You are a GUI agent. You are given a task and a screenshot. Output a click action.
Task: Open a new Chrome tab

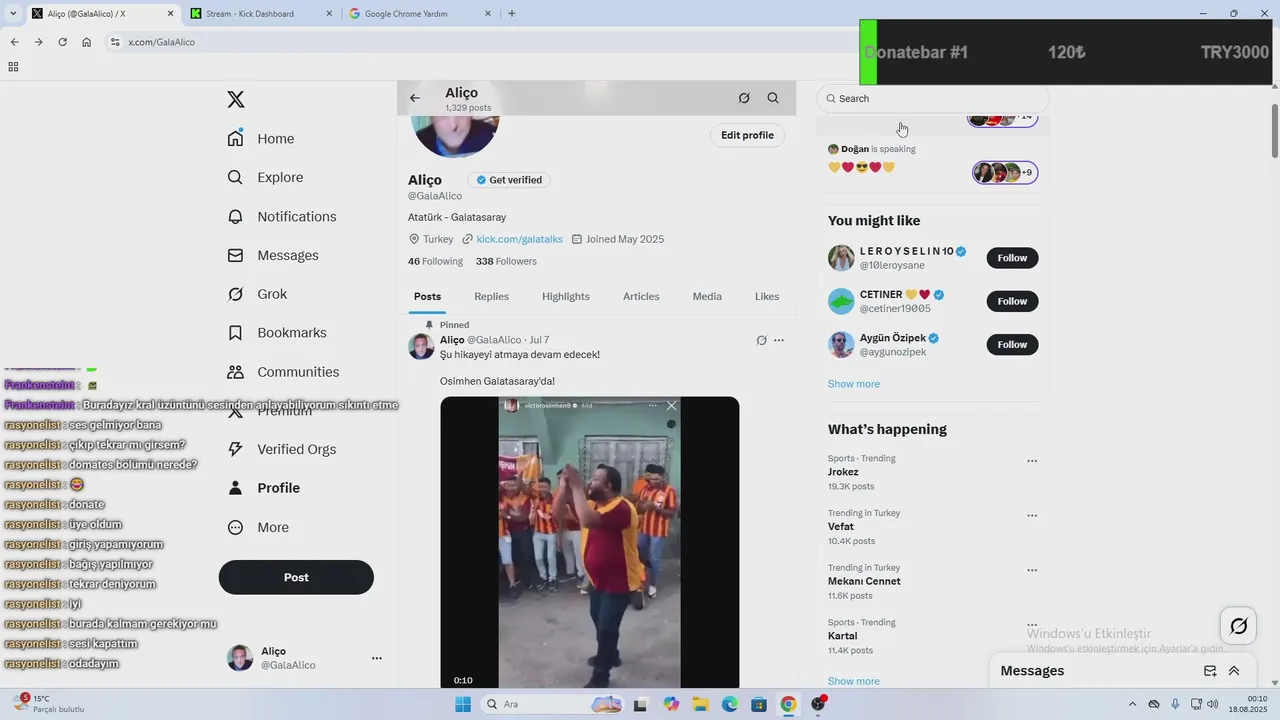click(512, 14)
